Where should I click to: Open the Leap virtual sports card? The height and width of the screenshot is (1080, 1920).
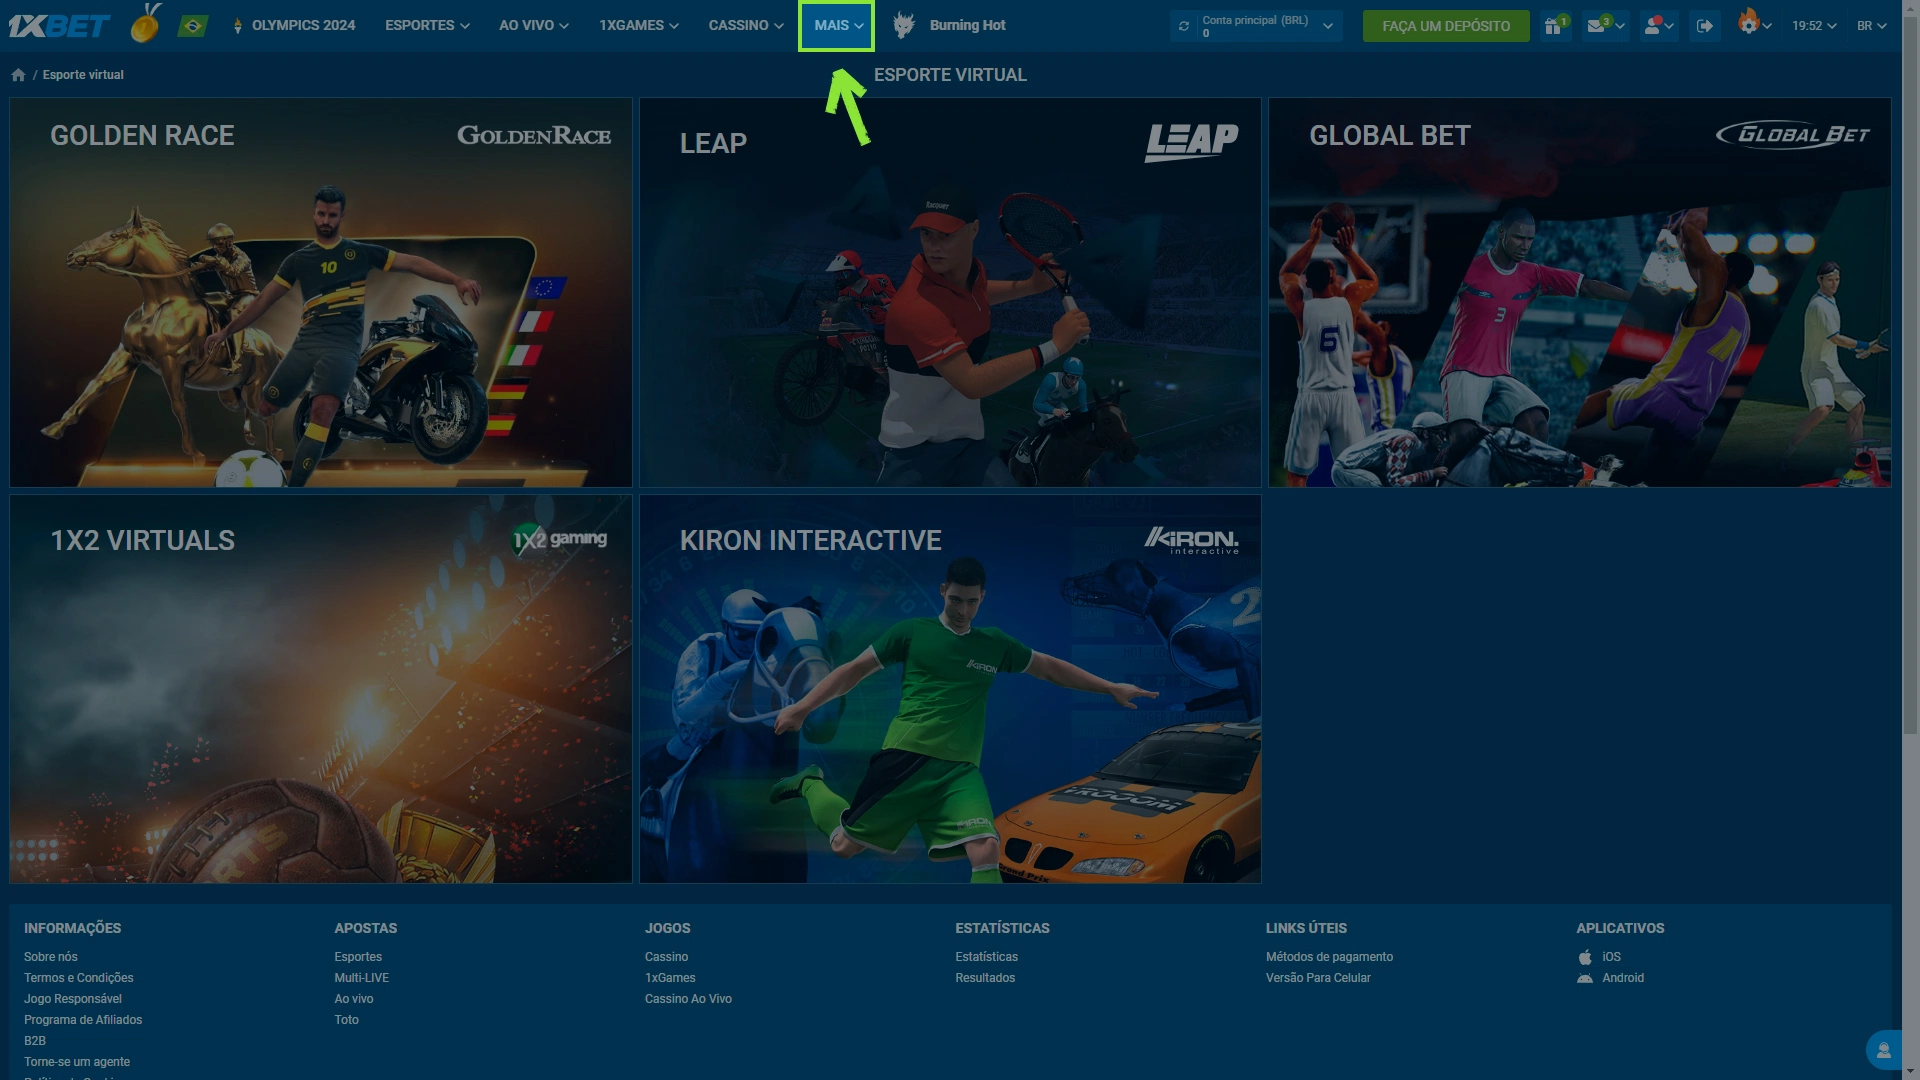[950, 292]
